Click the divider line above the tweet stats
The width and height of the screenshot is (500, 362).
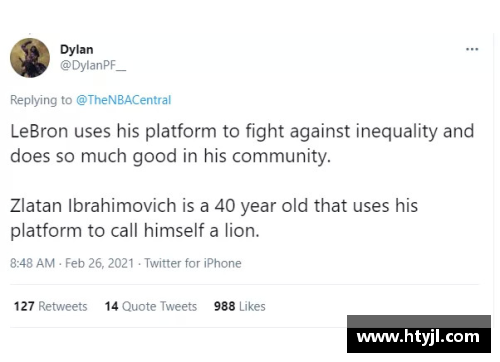244,285
